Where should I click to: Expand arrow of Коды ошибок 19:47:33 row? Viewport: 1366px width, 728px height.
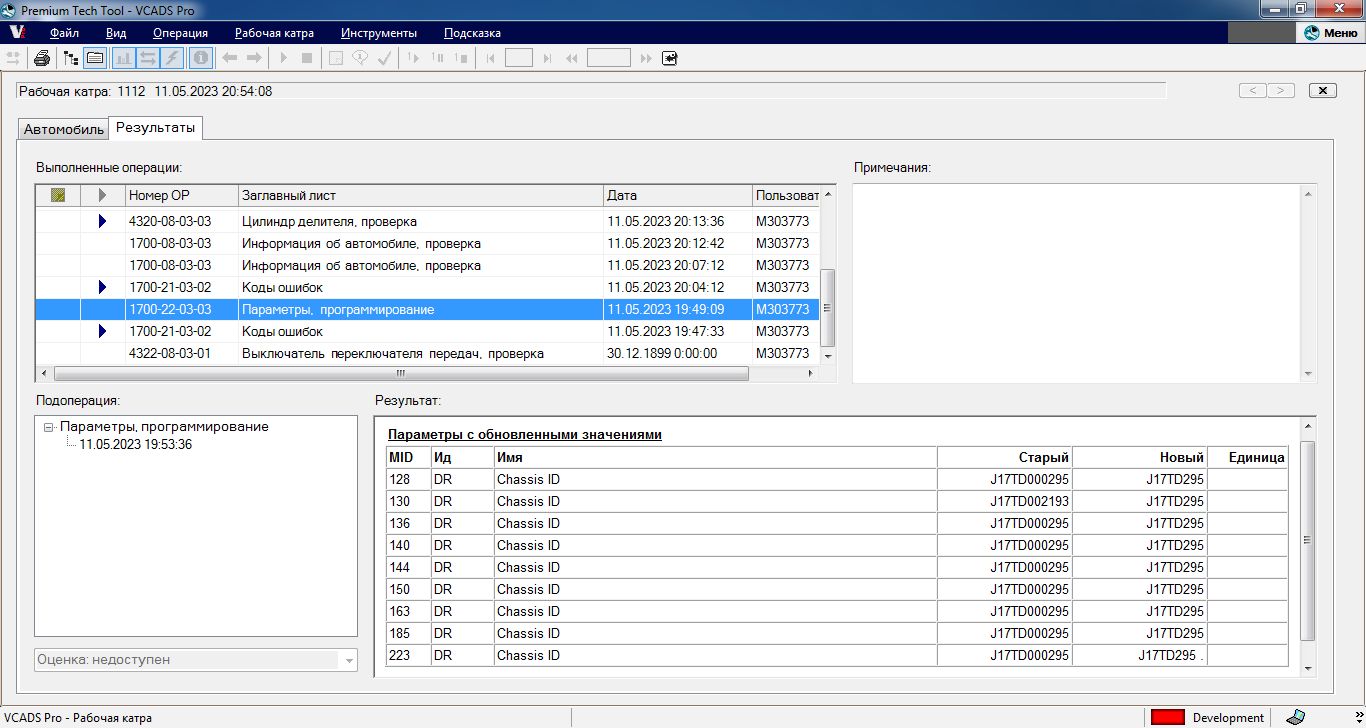click(x=102, y=331)
